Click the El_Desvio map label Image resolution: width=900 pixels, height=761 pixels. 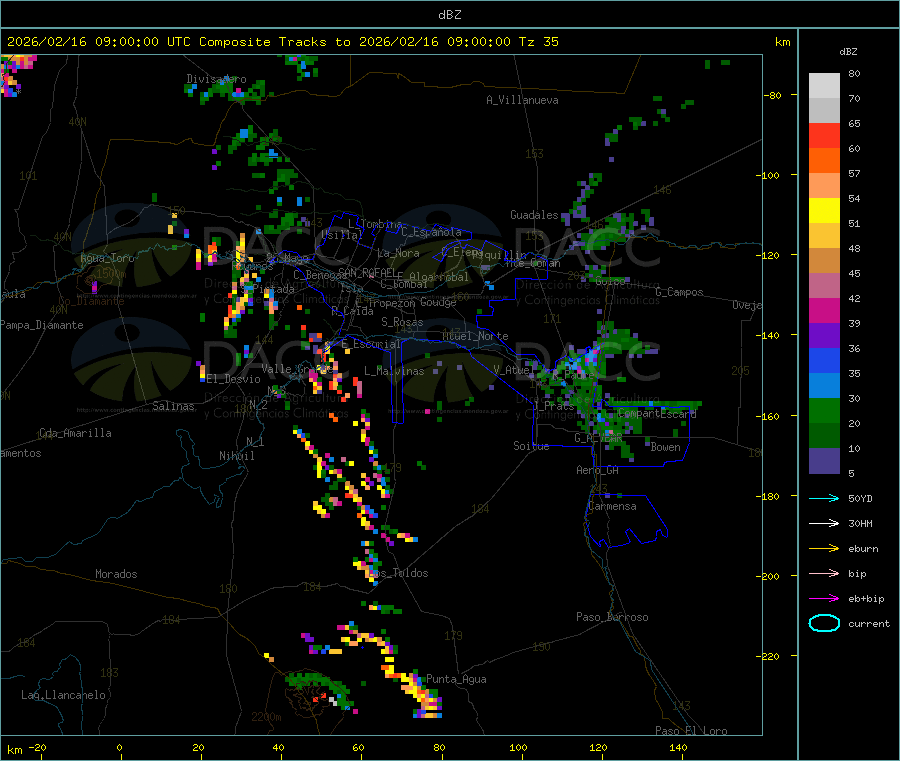tap(233, 379)
